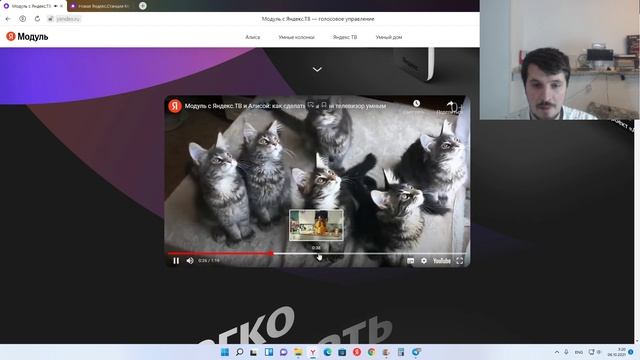Image resolution: width=640 pixels, height=360 pixels.
Task: Open the Умный дом menu item
Action: point(389,37)
